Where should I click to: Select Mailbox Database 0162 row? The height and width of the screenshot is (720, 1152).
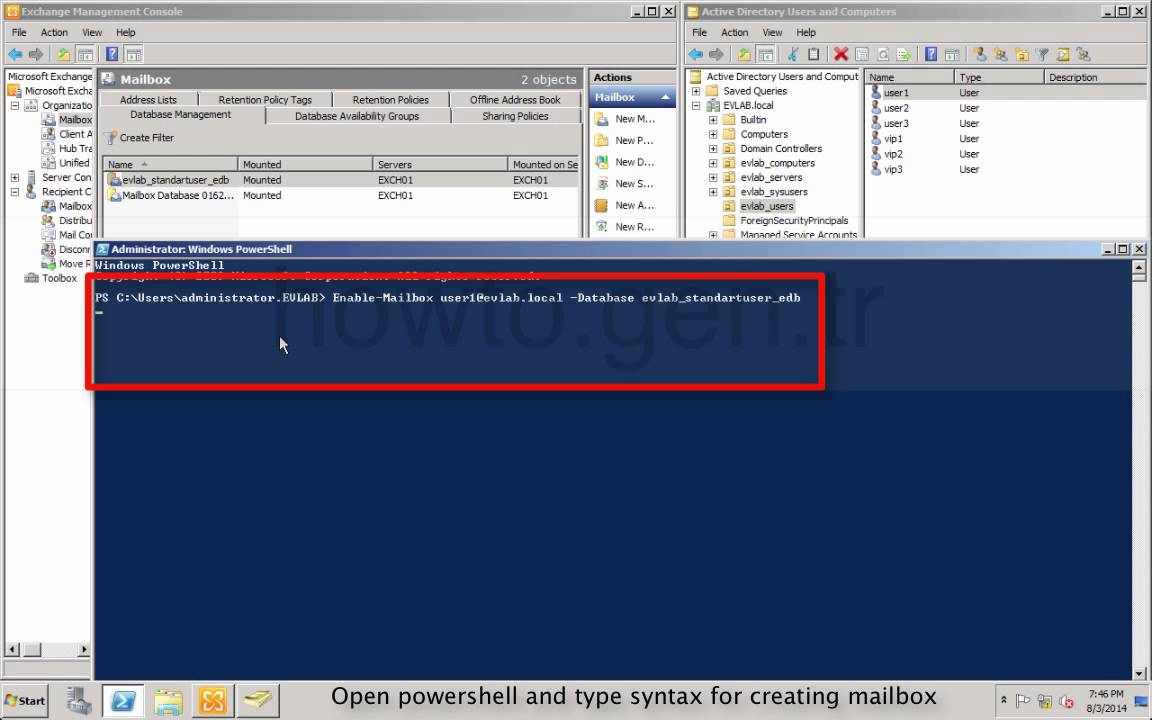[341, 195]
